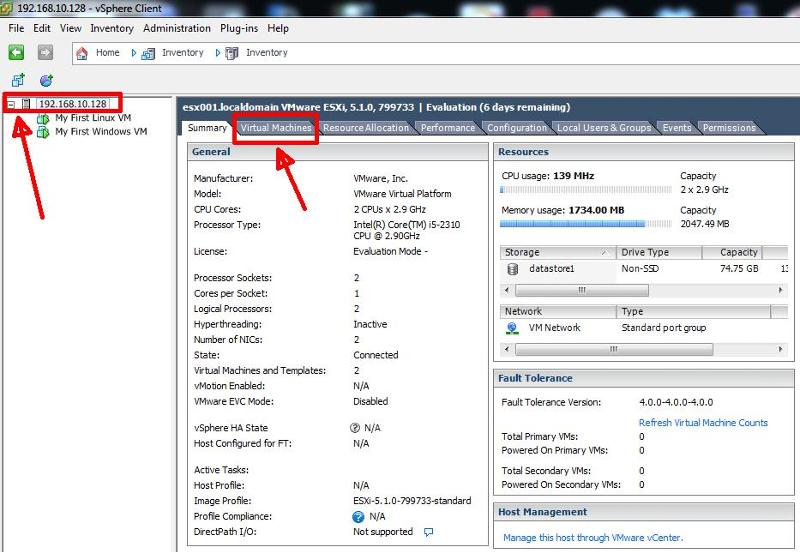Click the VM Network globe icon
This screenshot has width=800, height=552.
click(512, 328)
